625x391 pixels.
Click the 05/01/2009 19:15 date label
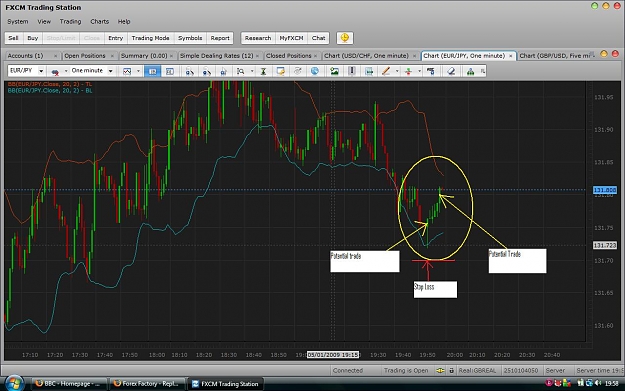333,355
